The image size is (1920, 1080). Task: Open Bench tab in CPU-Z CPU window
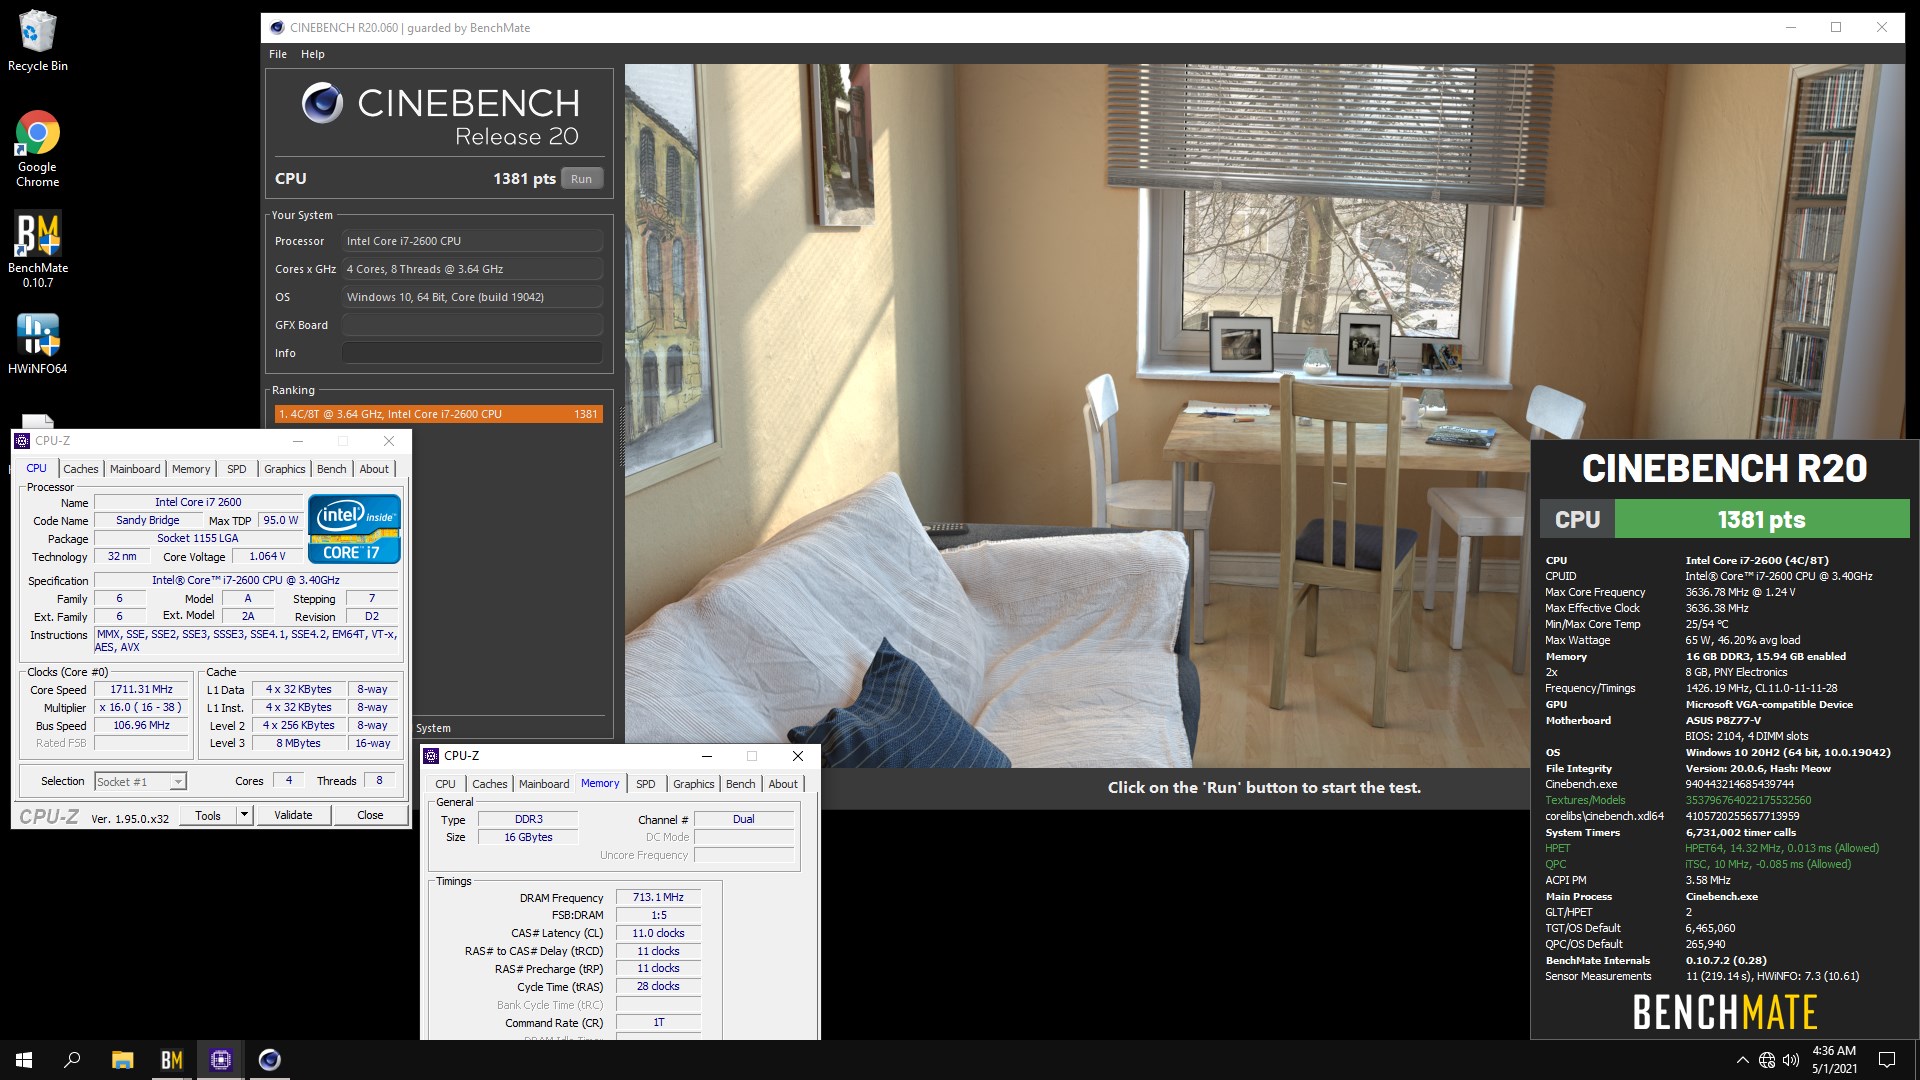point(332,469)
